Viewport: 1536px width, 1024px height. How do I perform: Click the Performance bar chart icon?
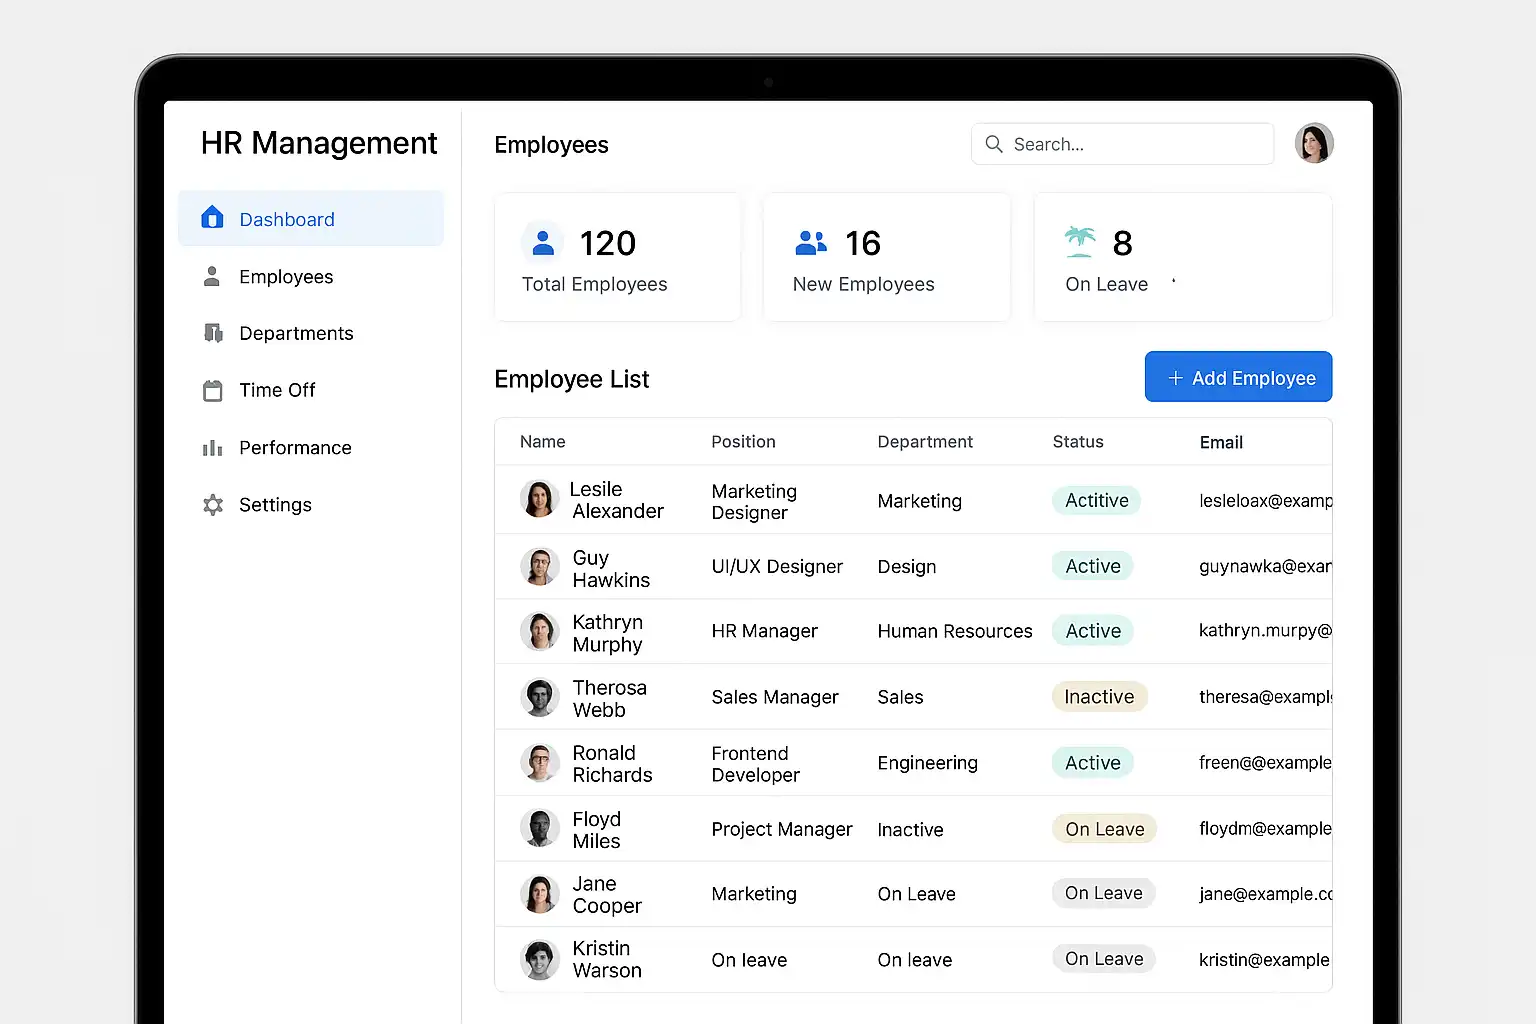213,448
